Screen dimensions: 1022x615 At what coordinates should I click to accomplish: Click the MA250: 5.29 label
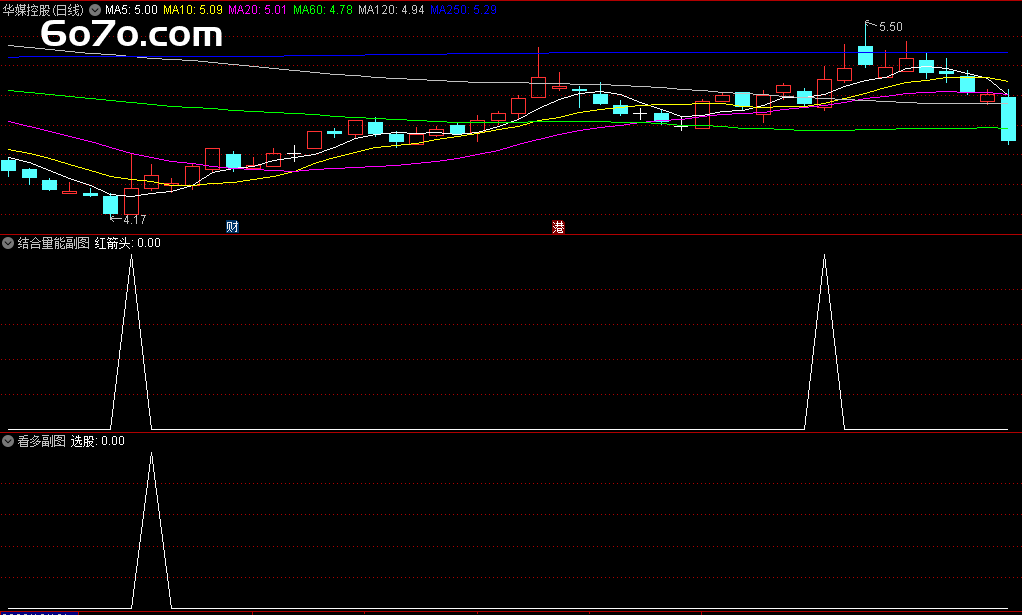(x=463, y=10)
